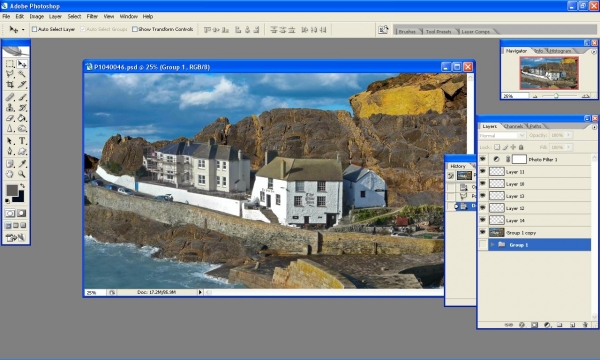Open the Image menu
Screen dimensions: 600x360
37,16
